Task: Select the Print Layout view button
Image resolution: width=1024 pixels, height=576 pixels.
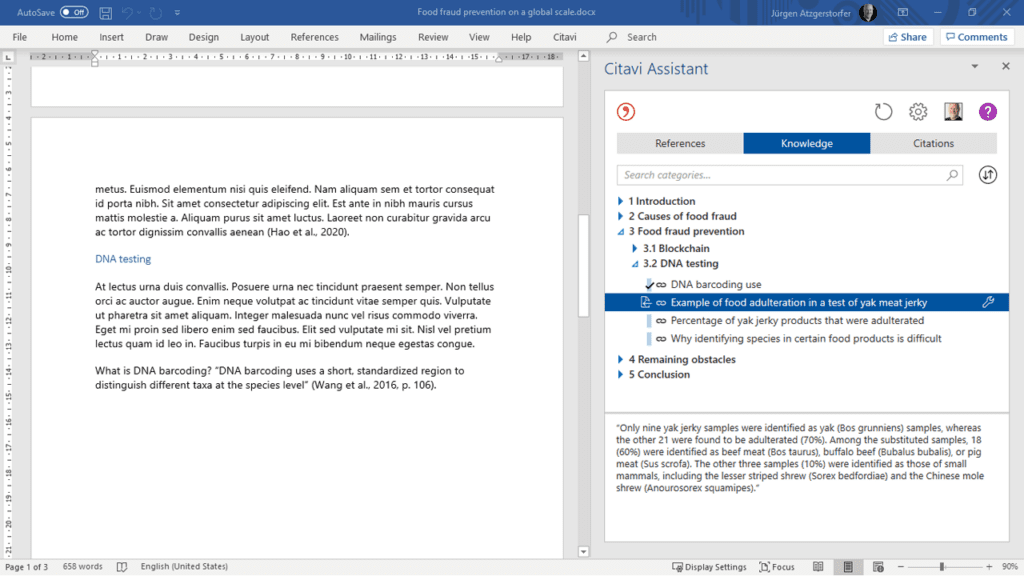Action: tap(848, 567)
